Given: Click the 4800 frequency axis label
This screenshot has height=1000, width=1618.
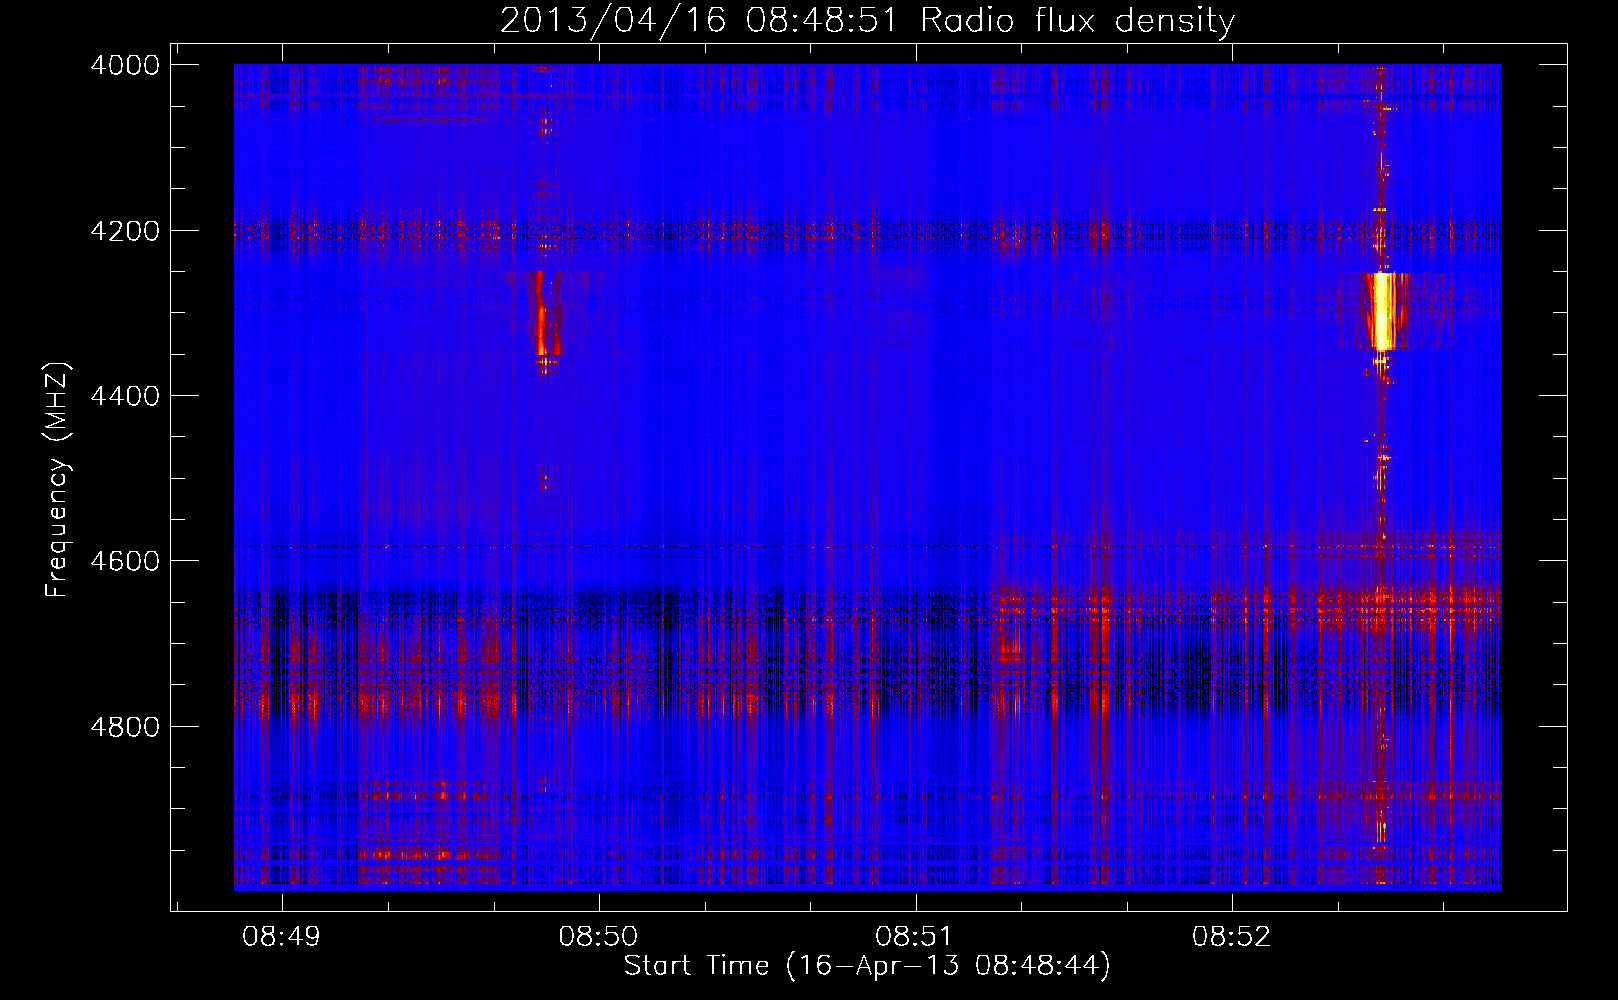Looking at the screenshot, I should click(125, 727).
